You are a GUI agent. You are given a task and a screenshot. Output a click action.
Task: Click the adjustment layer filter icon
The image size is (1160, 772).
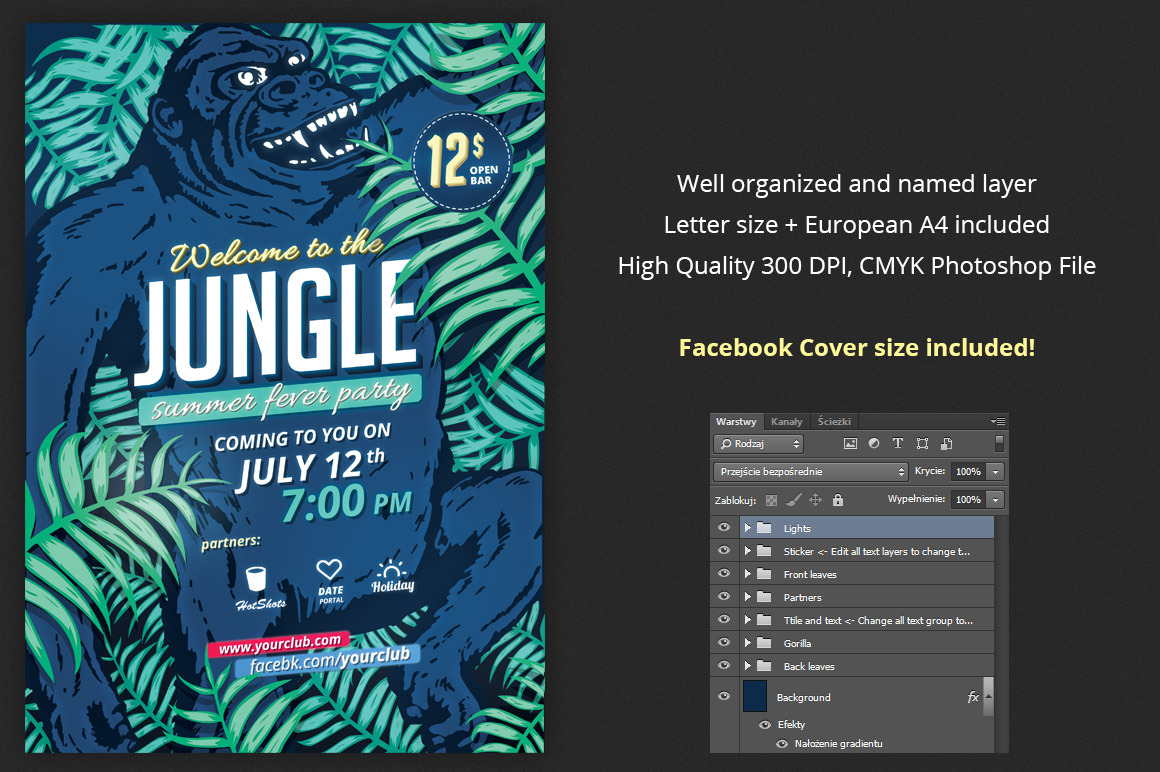click(874, 443)
